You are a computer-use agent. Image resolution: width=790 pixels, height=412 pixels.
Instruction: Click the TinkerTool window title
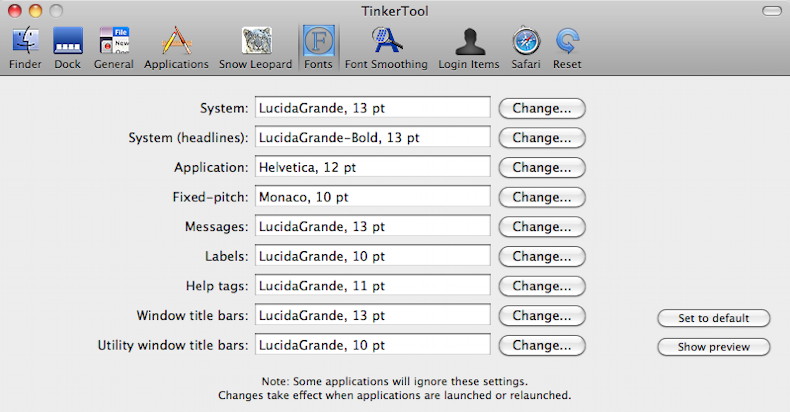click(394, 11)
